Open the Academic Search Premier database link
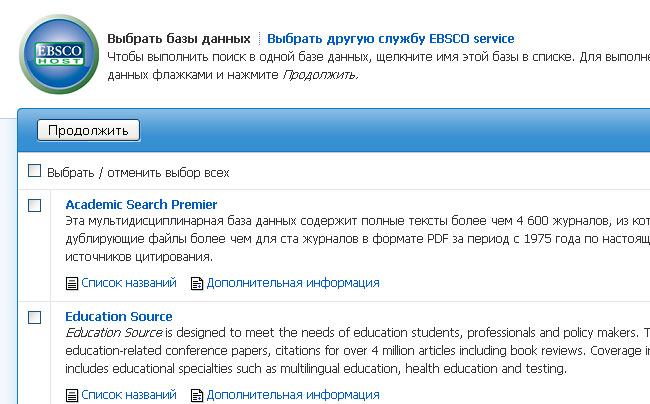Viewport: 650px width, 404px height. point(141,204)
